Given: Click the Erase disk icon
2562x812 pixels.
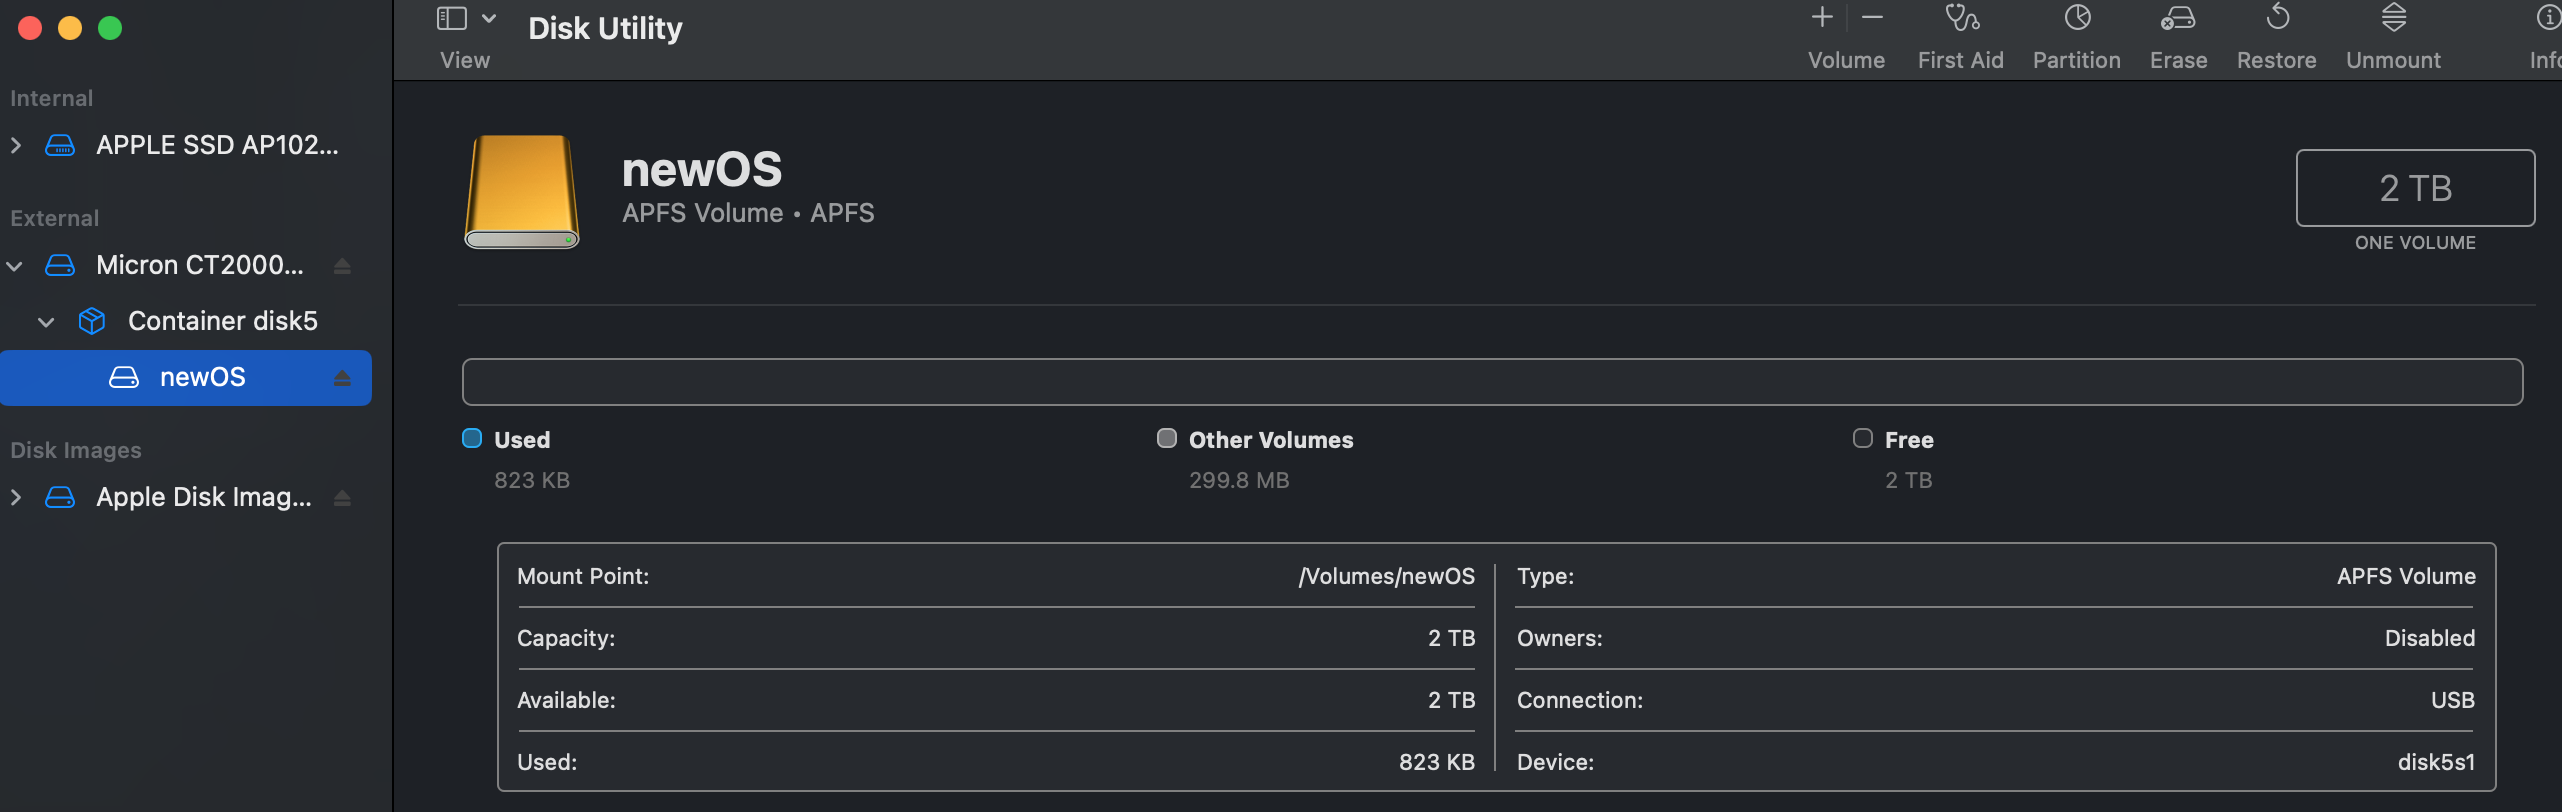Looking at the screenshot, I should (2178, 19).
